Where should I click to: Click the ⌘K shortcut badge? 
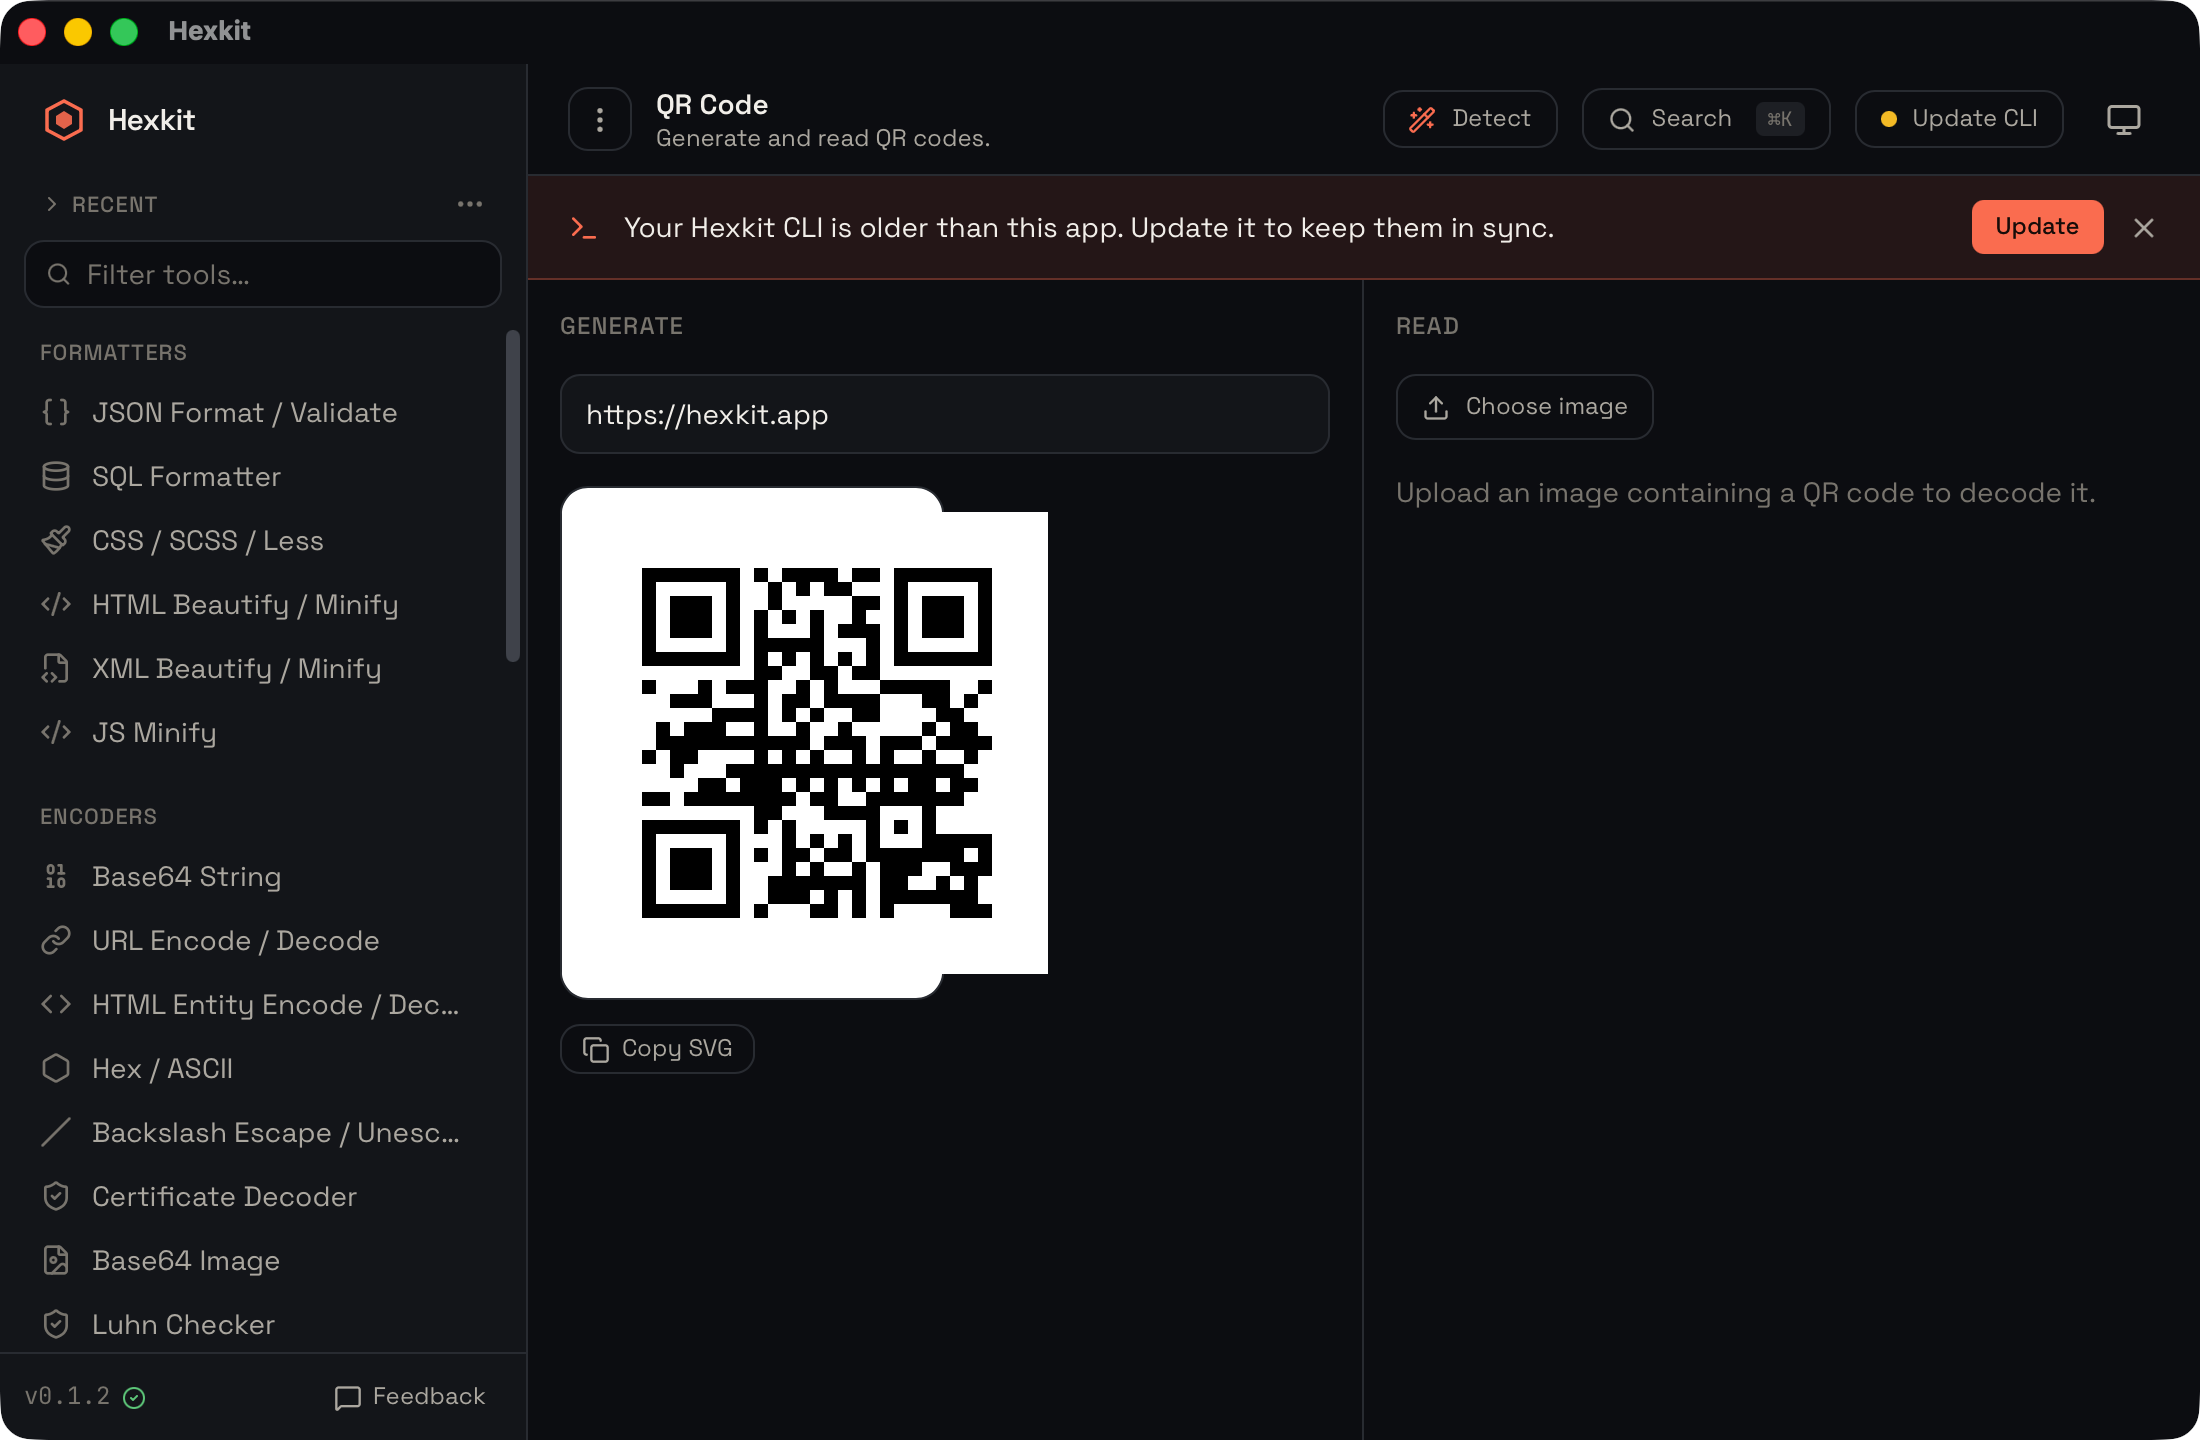[1780, 119]
